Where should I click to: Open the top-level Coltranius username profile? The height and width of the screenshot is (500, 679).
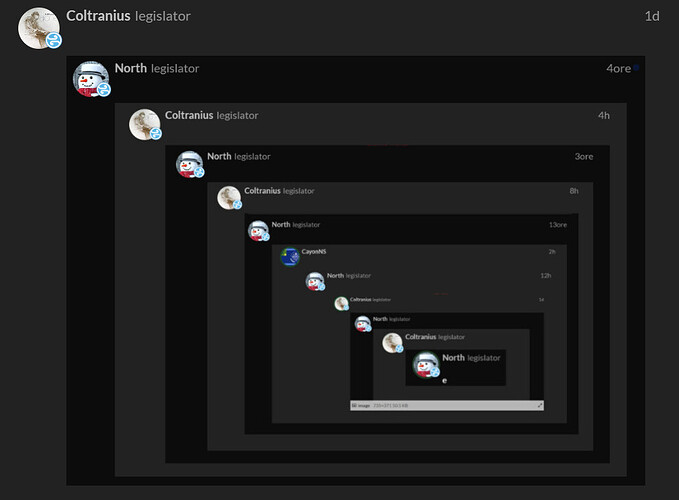point(96,16)
